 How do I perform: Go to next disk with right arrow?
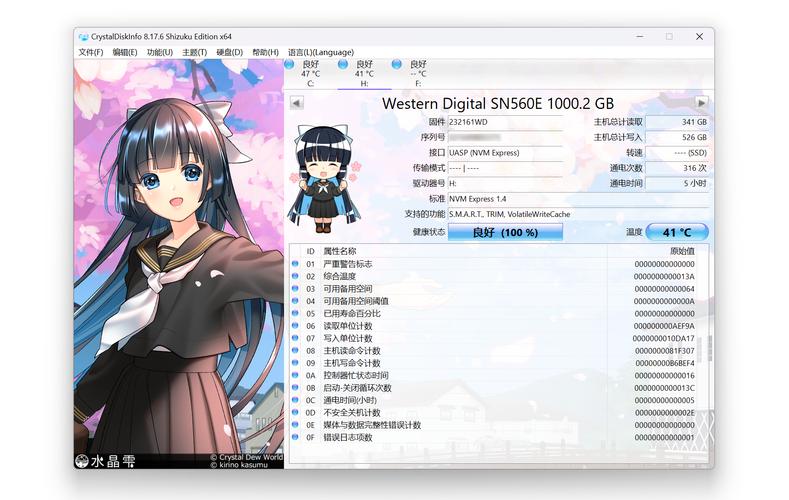pos(701,103)
